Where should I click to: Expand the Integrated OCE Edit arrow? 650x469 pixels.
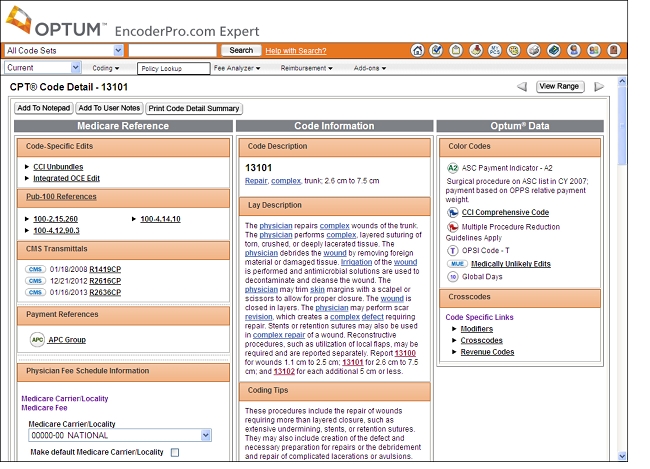[27, 178]
